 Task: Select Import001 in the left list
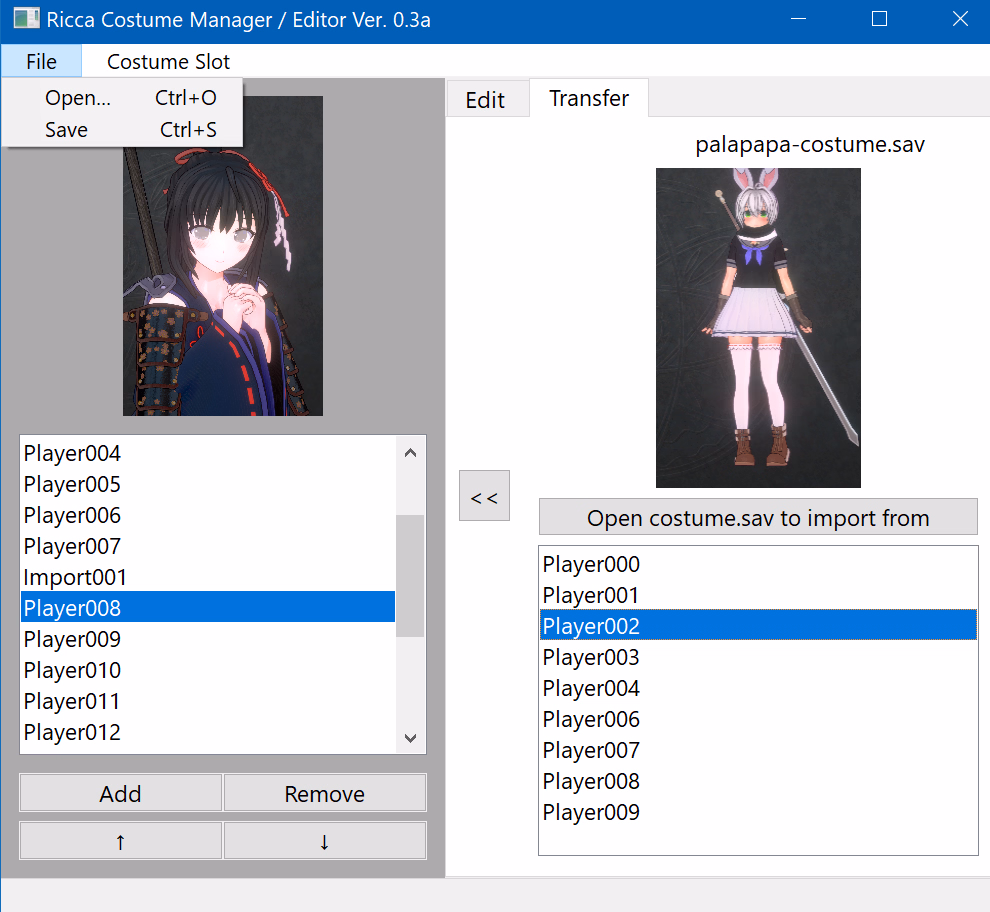tap(76, 577)
